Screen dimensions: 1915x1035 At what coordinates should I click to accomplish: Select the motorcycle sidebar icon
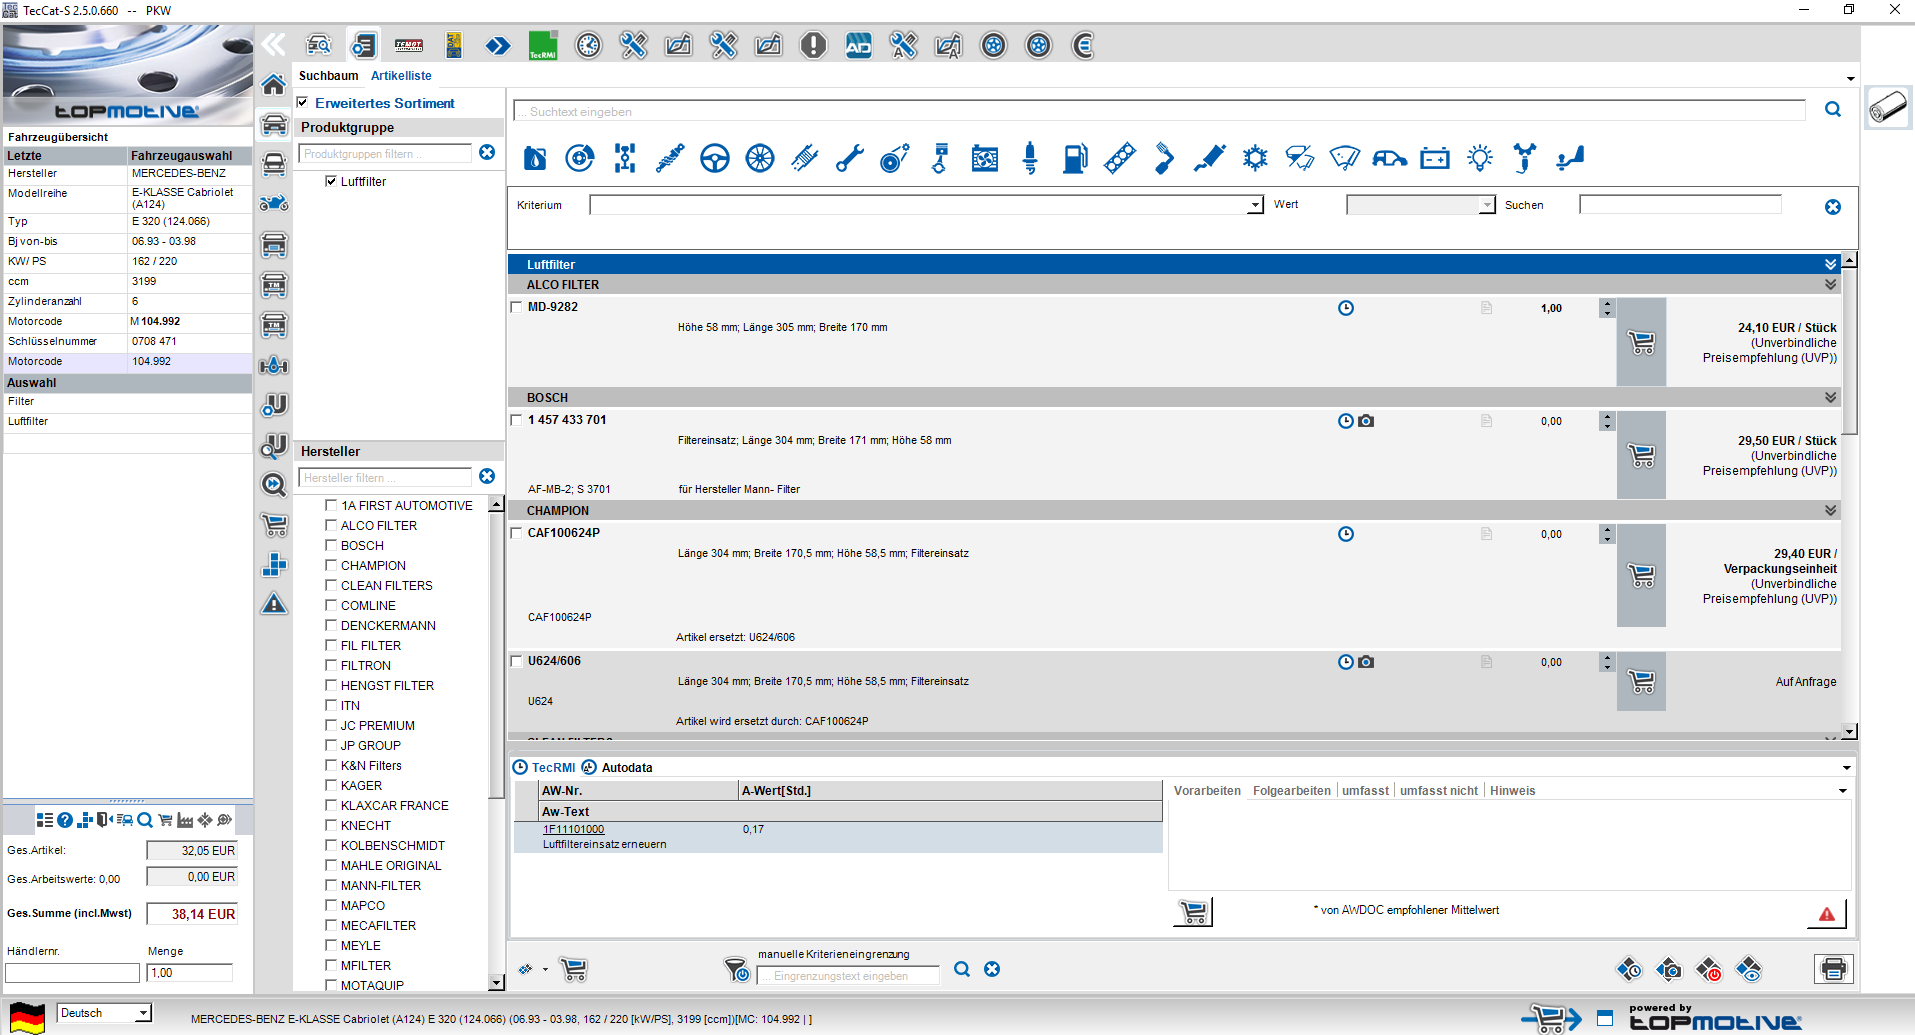[x=274, y=204]
